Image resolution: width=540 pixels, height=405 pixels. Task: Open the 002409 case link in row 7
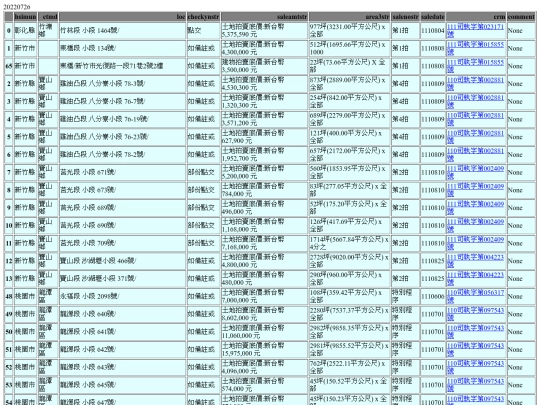click(x=475, y=172)
